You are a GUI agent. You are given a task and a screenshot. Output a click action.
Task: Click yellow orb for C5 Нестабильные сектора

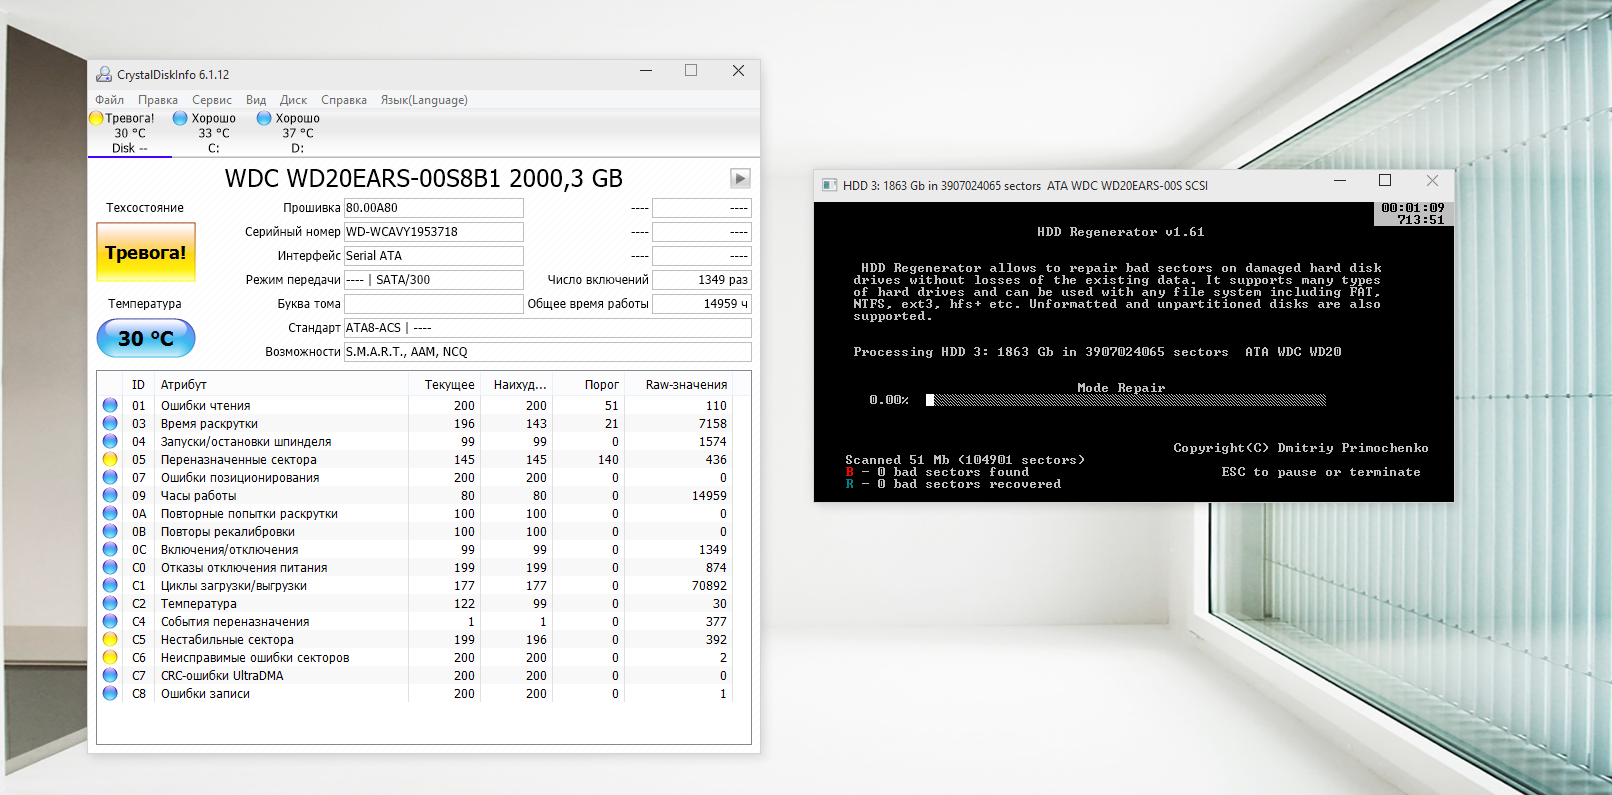point(110,639)
